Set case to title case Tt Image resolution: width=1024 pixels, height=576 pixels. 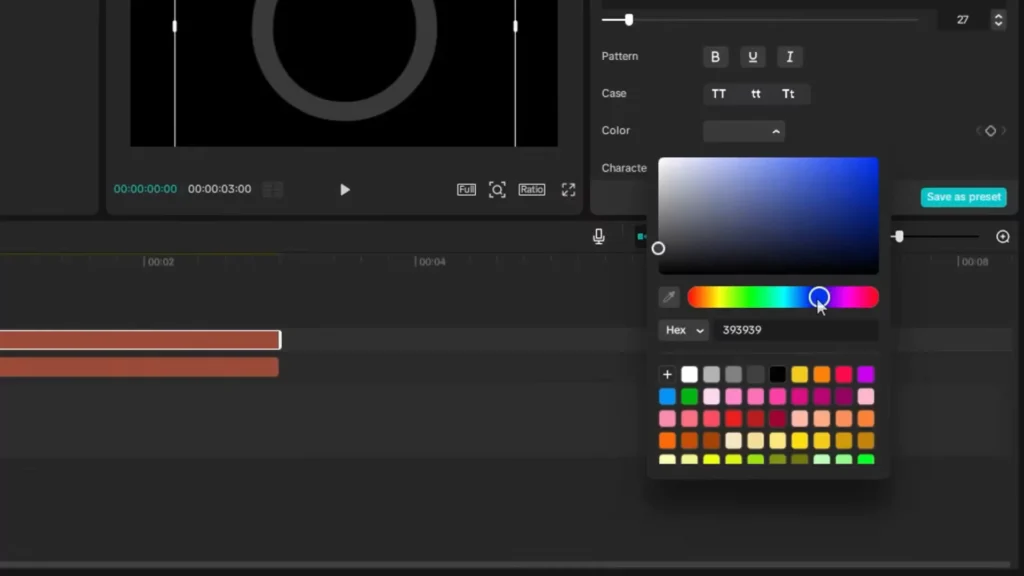click(788, 94)
